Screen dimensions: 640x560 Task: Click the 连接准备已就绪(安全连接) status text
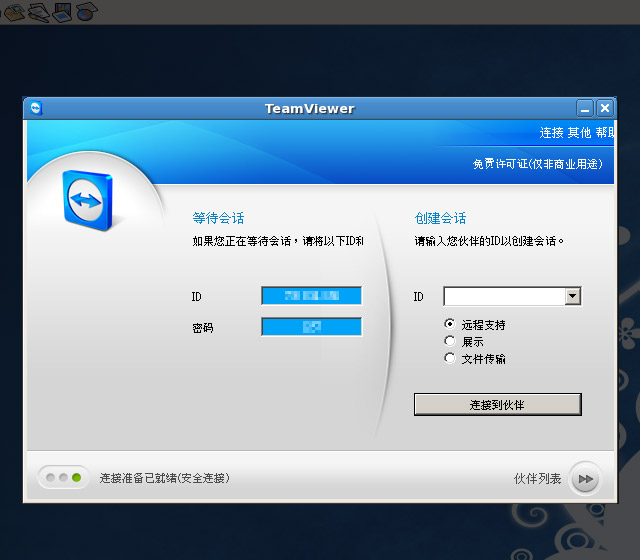pyautogui.click(x=164, y=478)
